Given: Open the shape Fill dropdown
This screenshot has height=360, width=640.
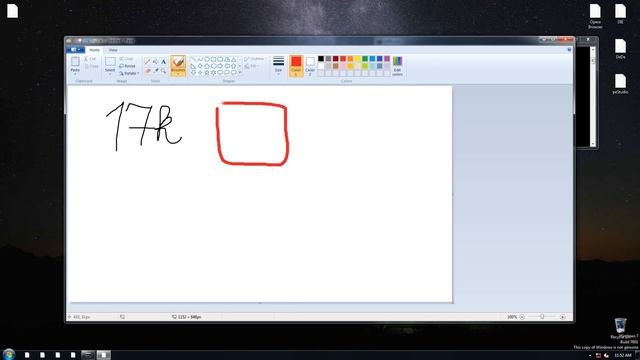Looking at the screenshot, I should (252, 66).
